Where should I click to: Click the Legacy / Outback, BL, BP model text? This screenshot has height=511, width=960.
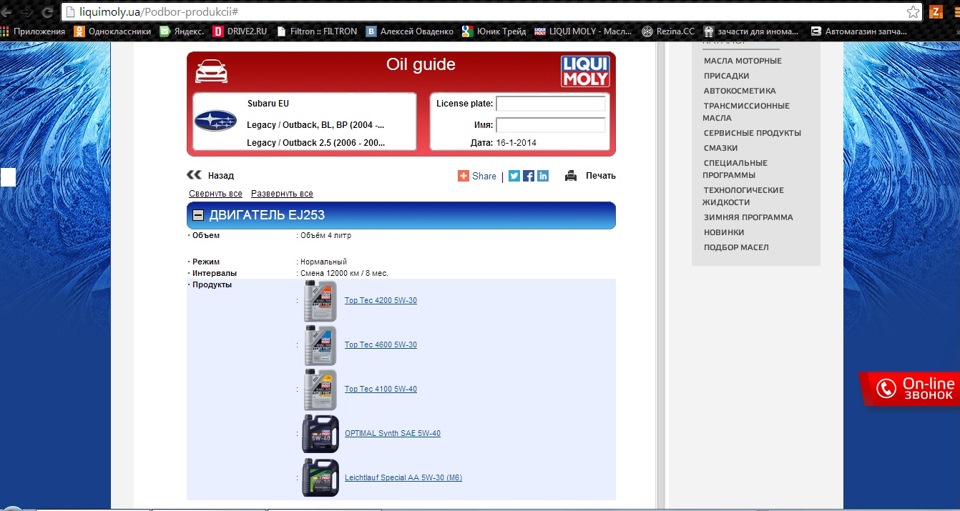click(315, 125)
